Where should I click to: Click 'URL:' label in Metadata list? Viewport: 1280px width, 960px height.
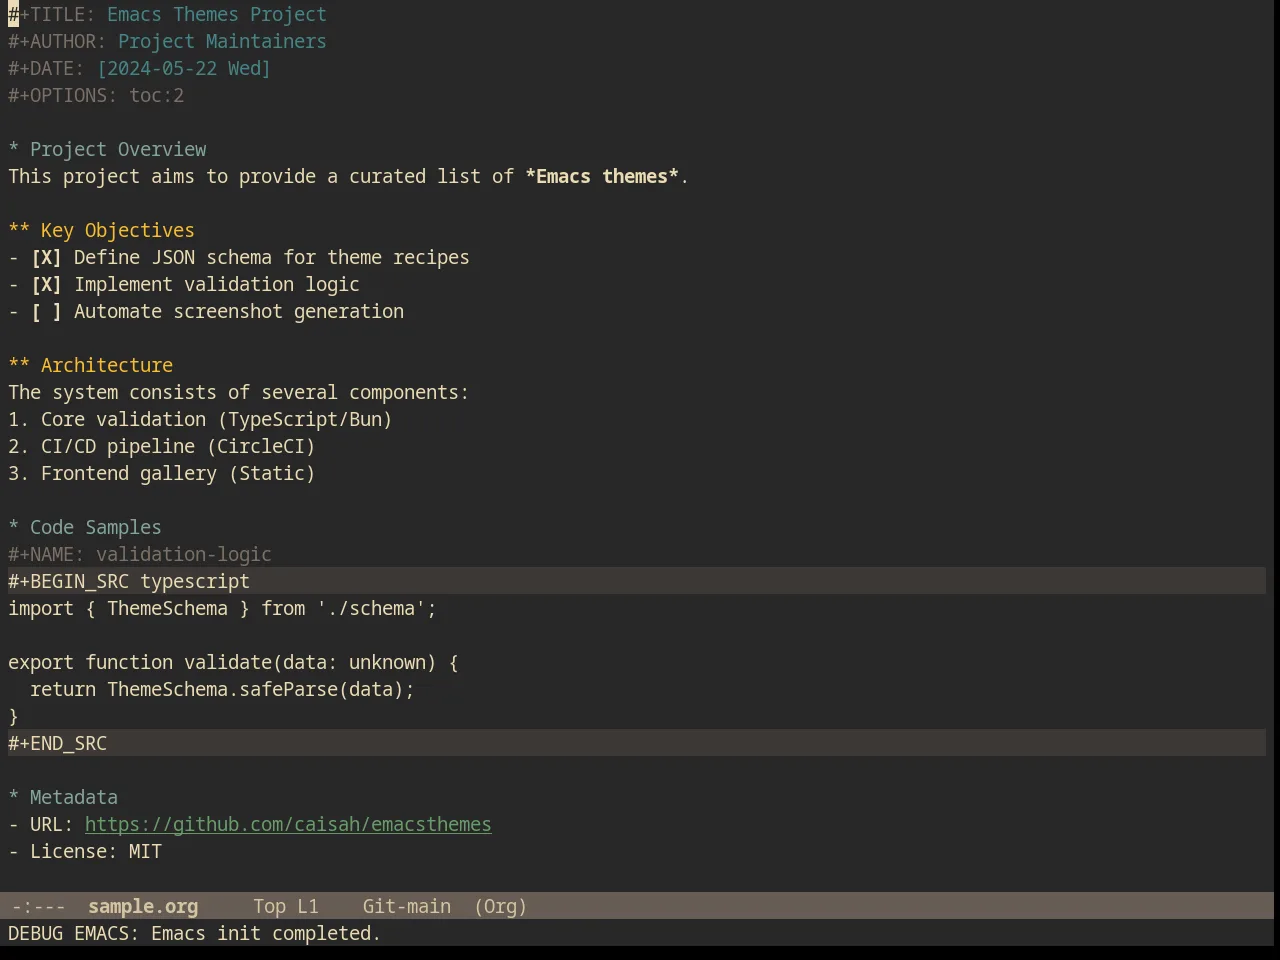[52, 824]
